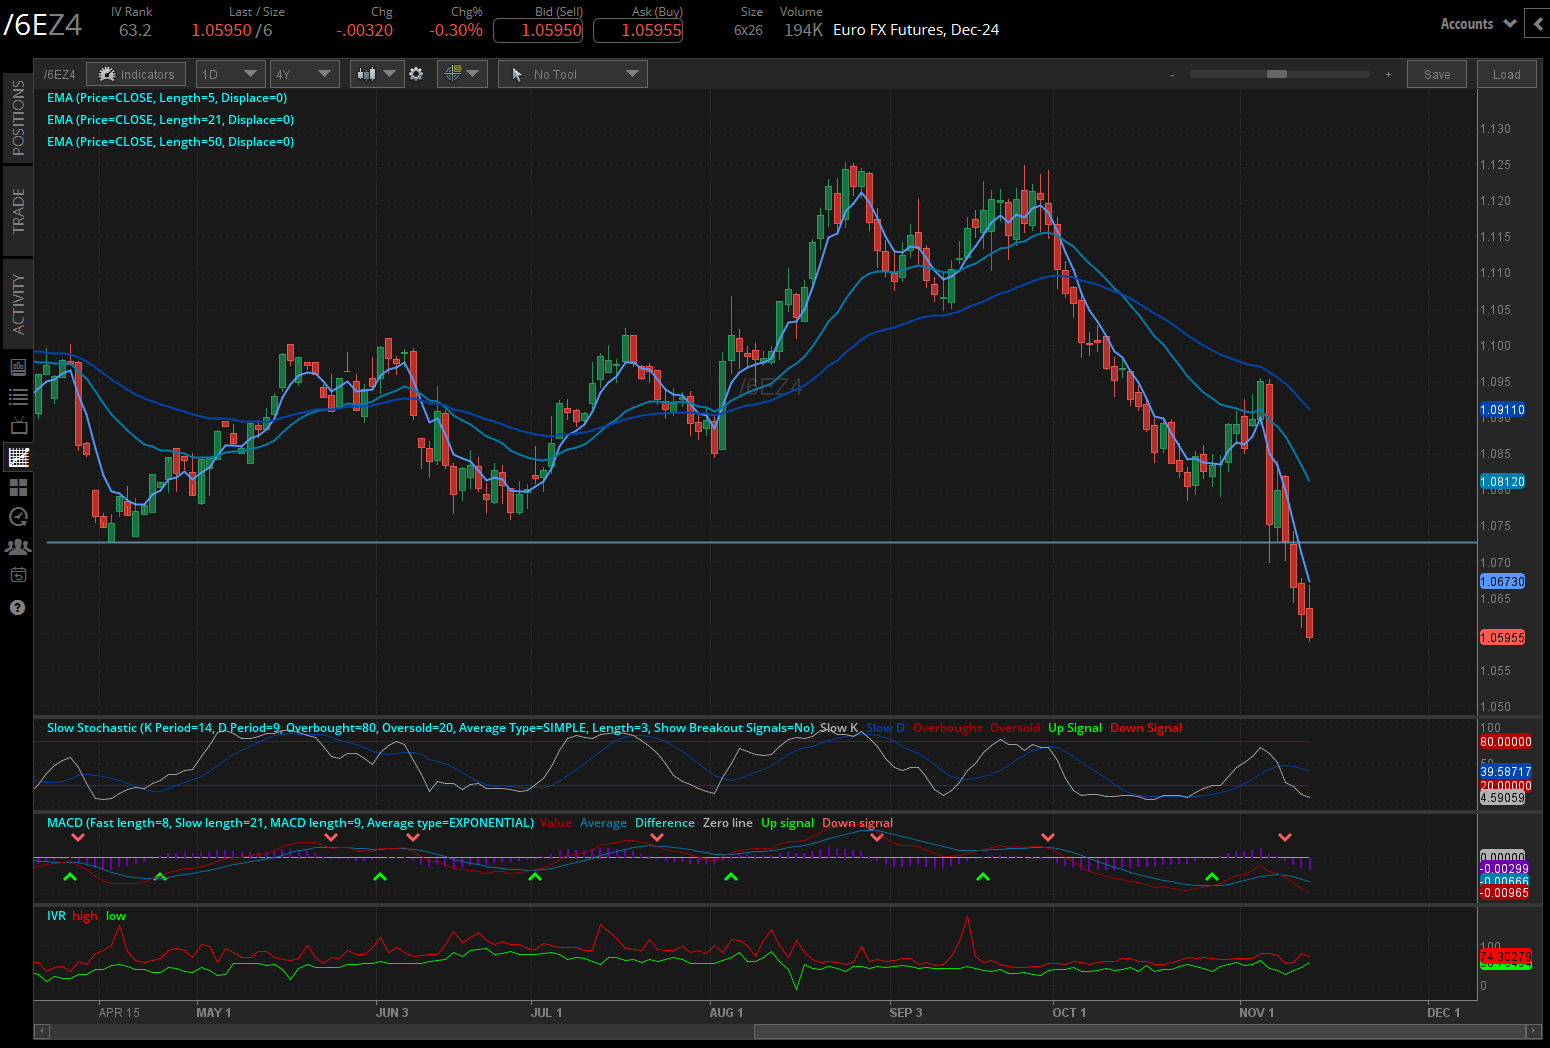Click the list view icon in sidebar

point(18,397)
